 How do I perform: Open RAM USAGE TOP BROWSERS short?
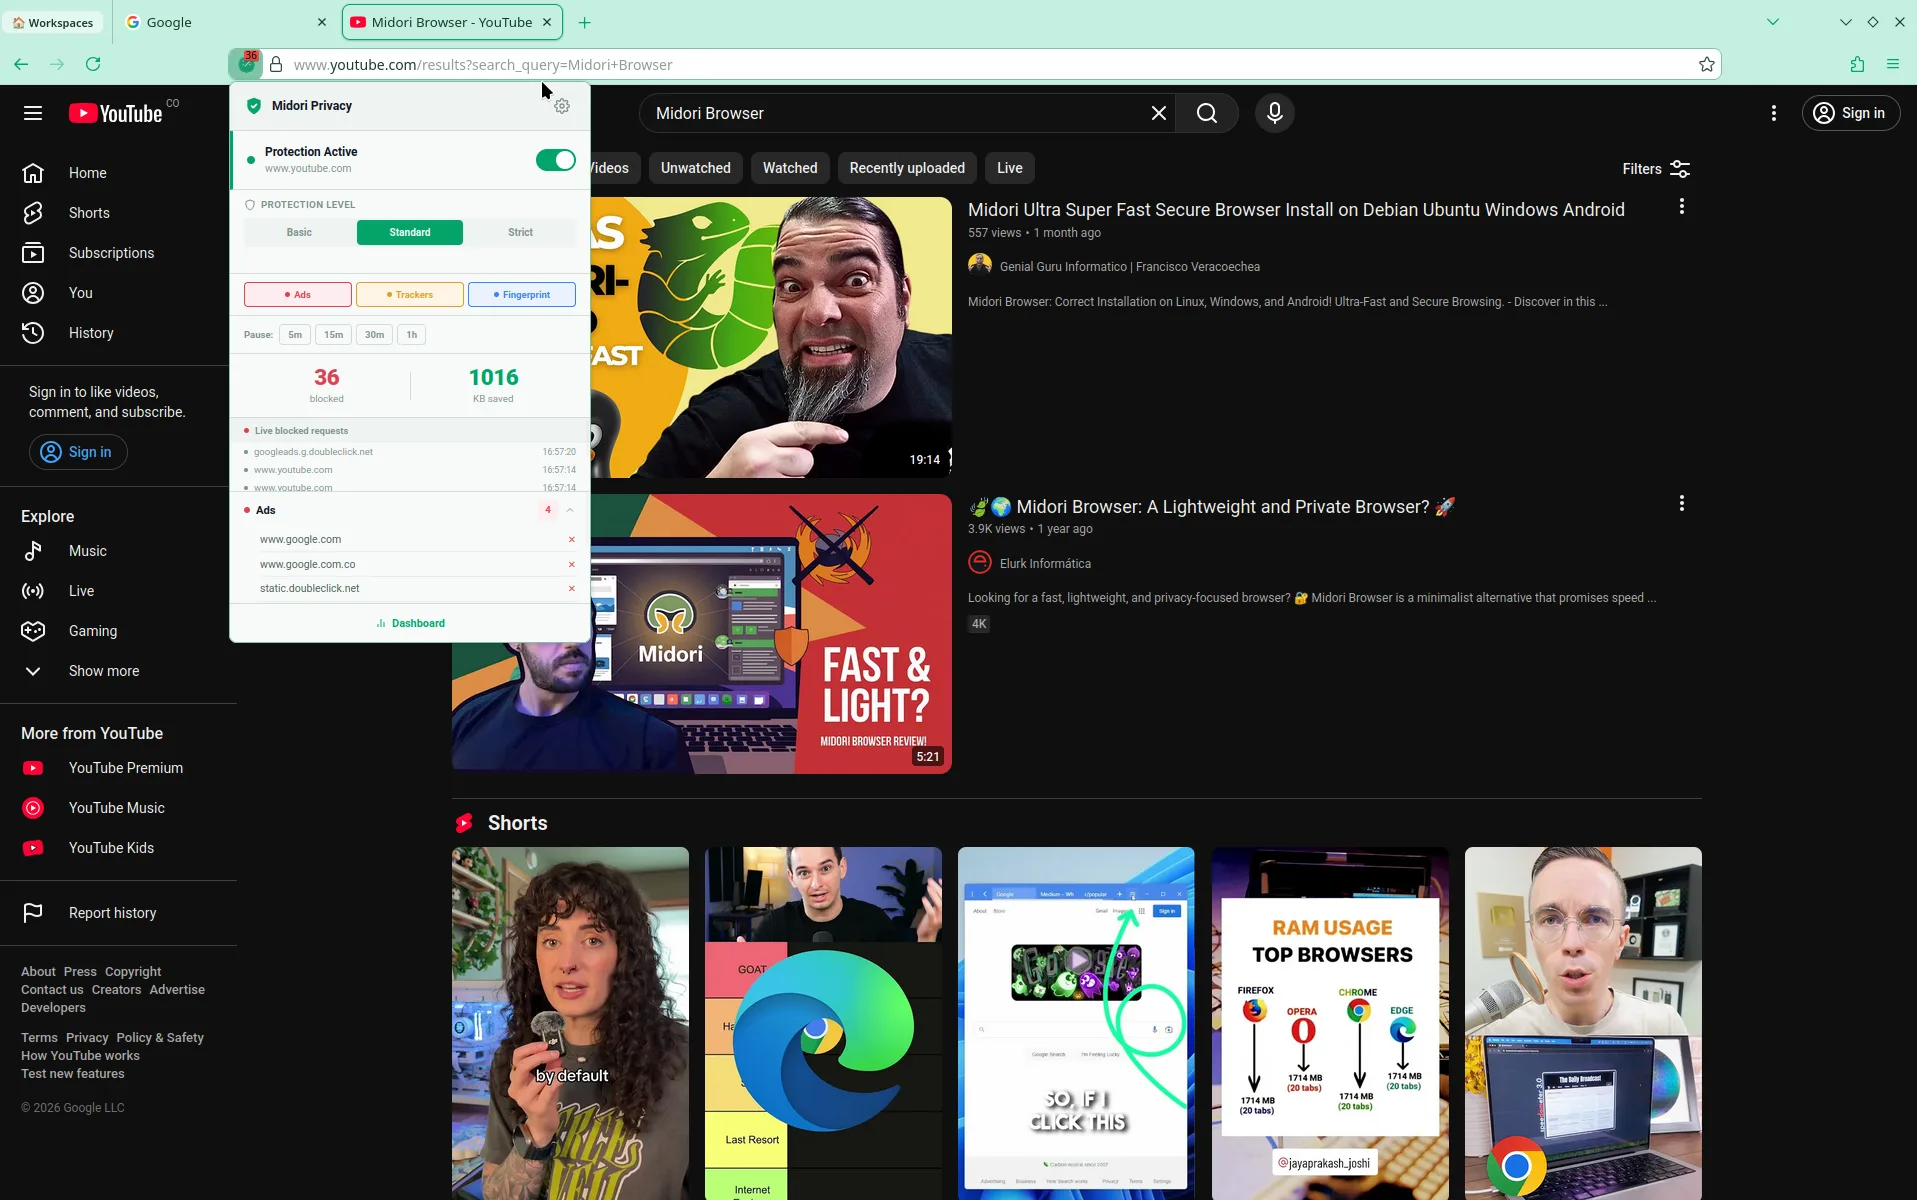pos(1329,1023)
